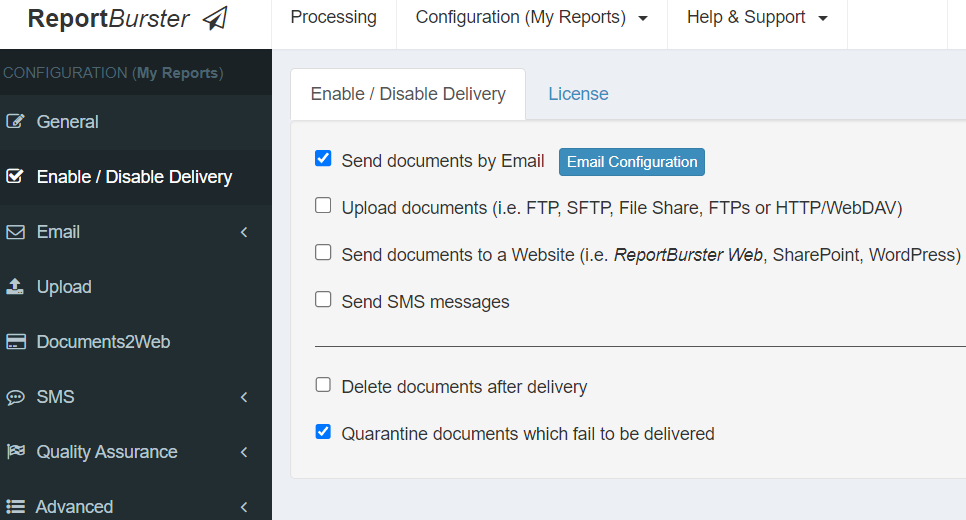Click the Quality Assurance flag icon
Image resolution: width=966 pixels, height=520 pixels.
coord(15,452)
